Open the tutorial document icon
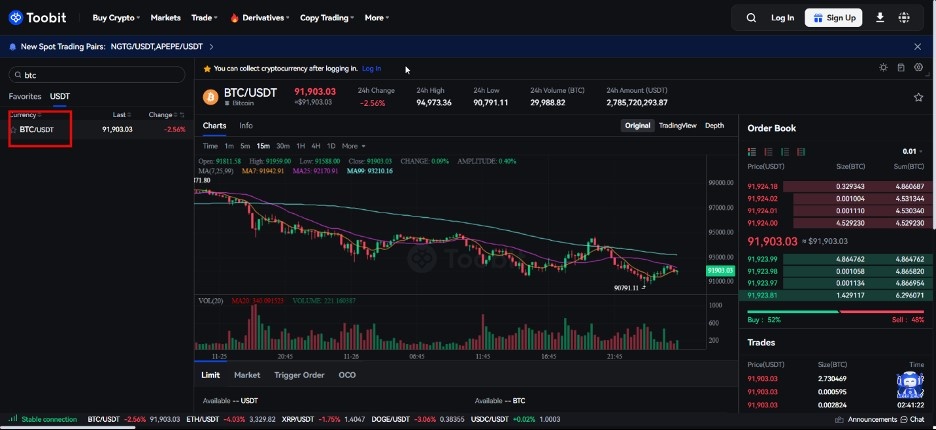The image size is (936, 430). pyautogui.click(x=901, y=67)
